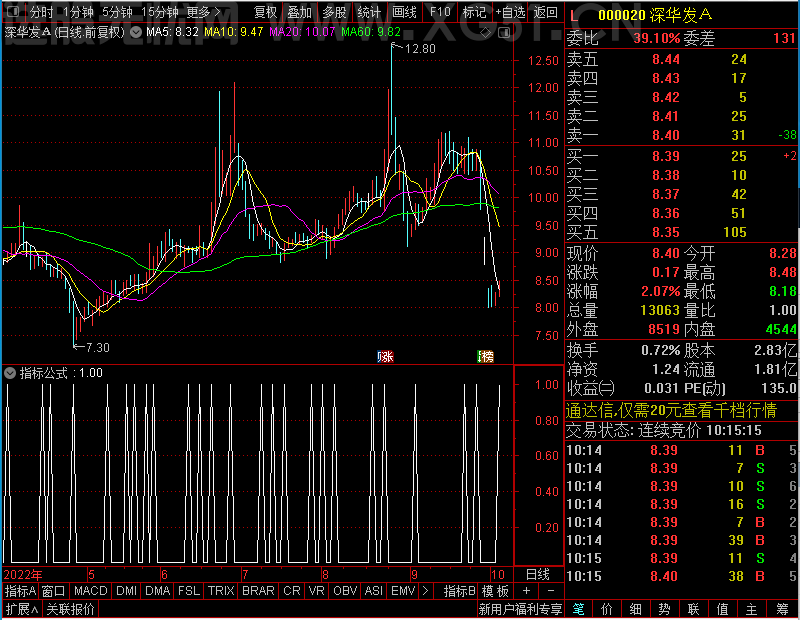Select the 指标A tab
The width and height of the screenshot is (800, 620).
pos(20,591)
